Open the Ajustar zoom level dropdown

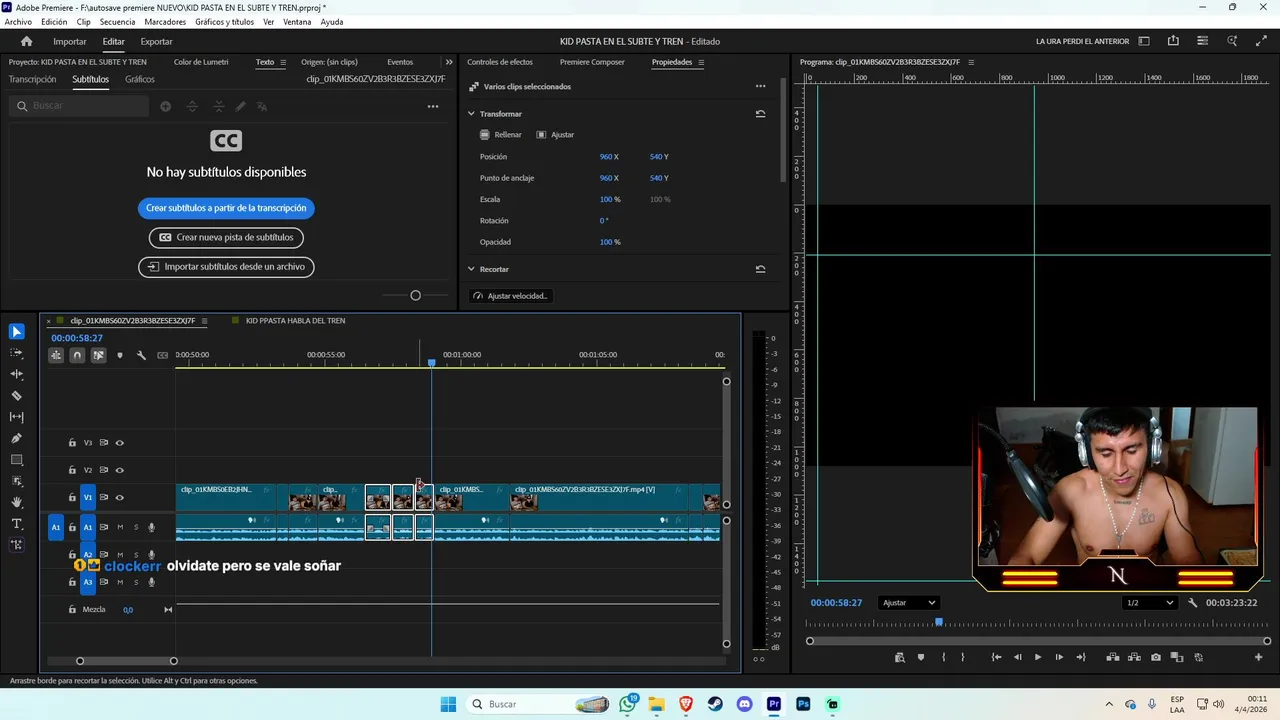[908, 603]
